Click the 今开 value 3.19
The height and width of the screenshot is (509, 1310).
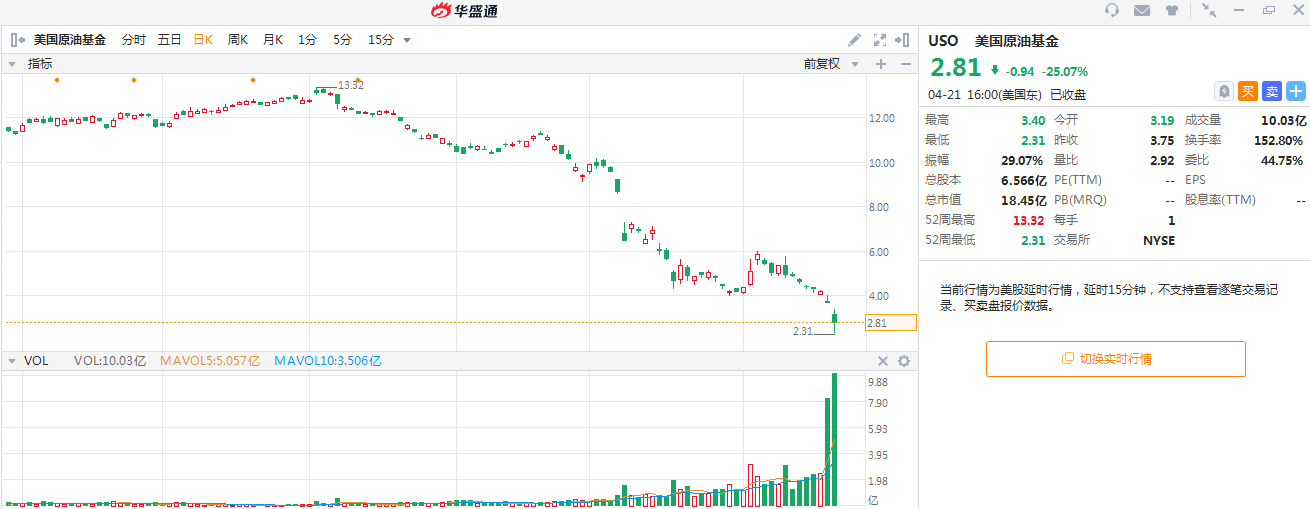point(1162,120)
